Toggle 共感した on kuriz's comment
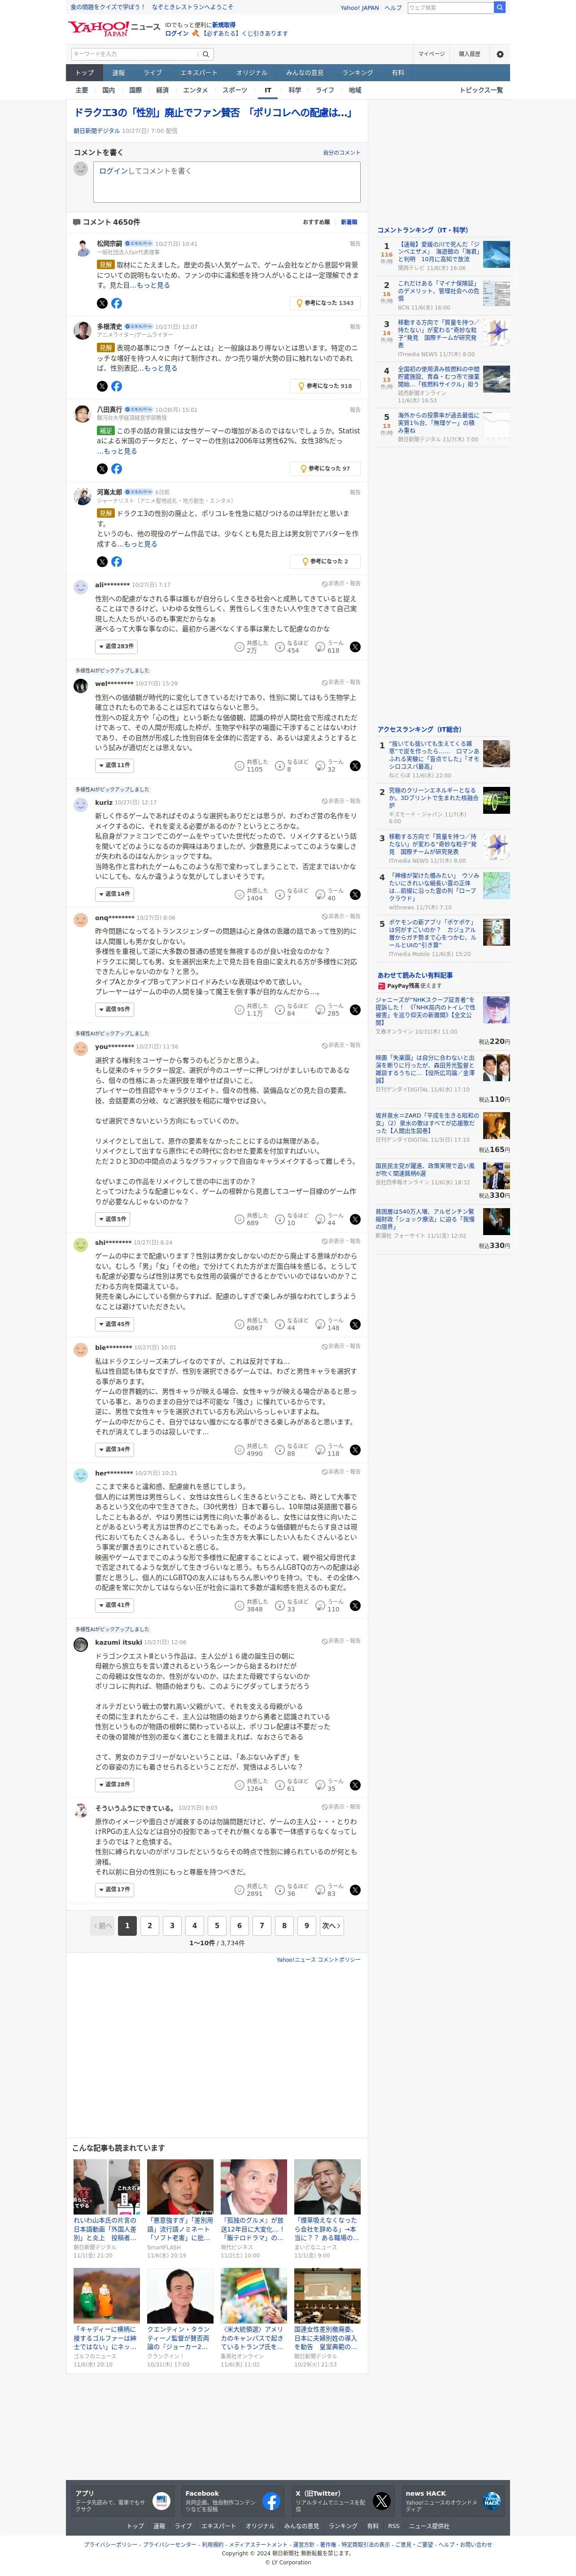 coord(251,894)
